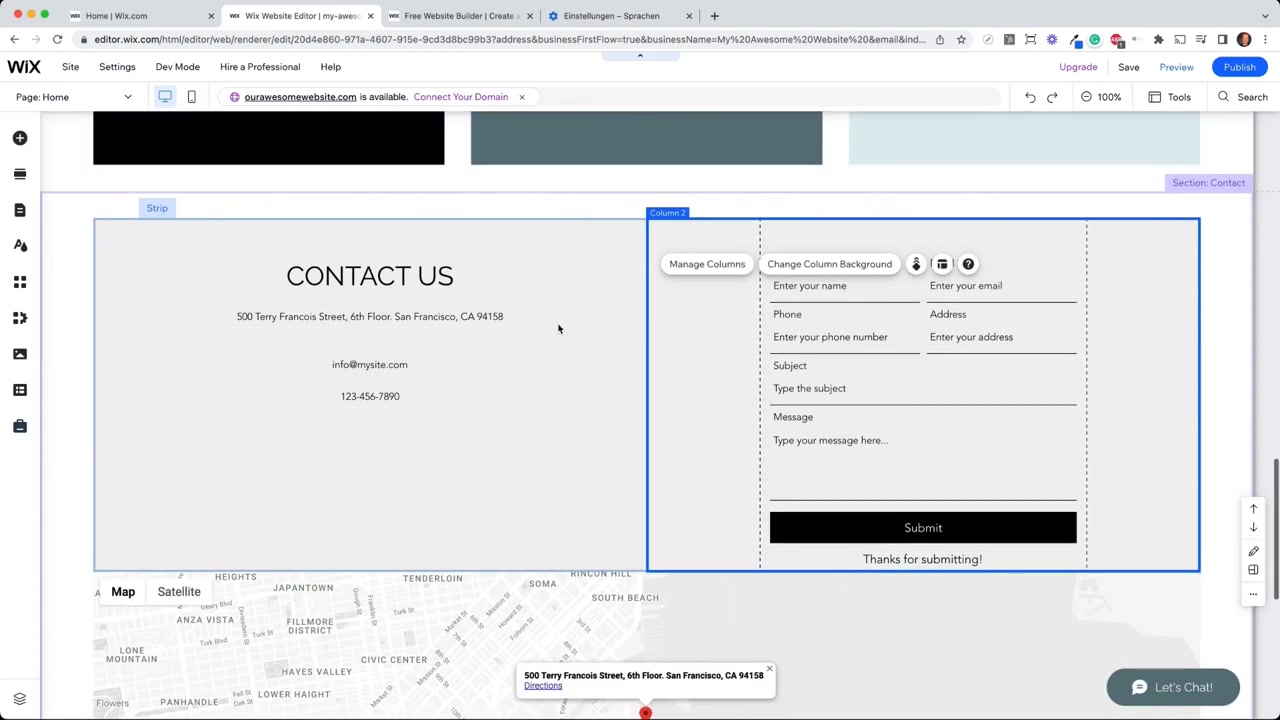
Task: Reload the browser page
Action: coord(57,39)
